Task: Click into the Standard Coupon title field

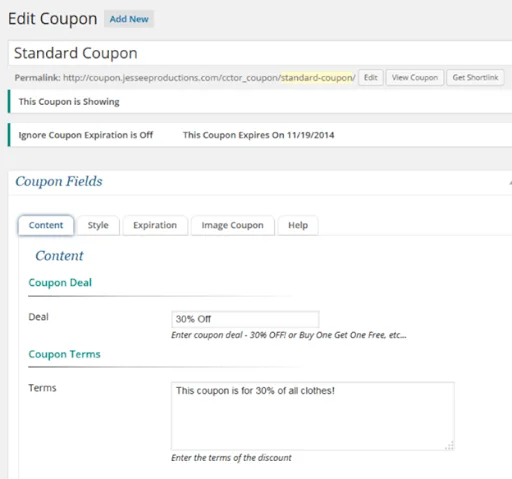Action: click(260, 53)
